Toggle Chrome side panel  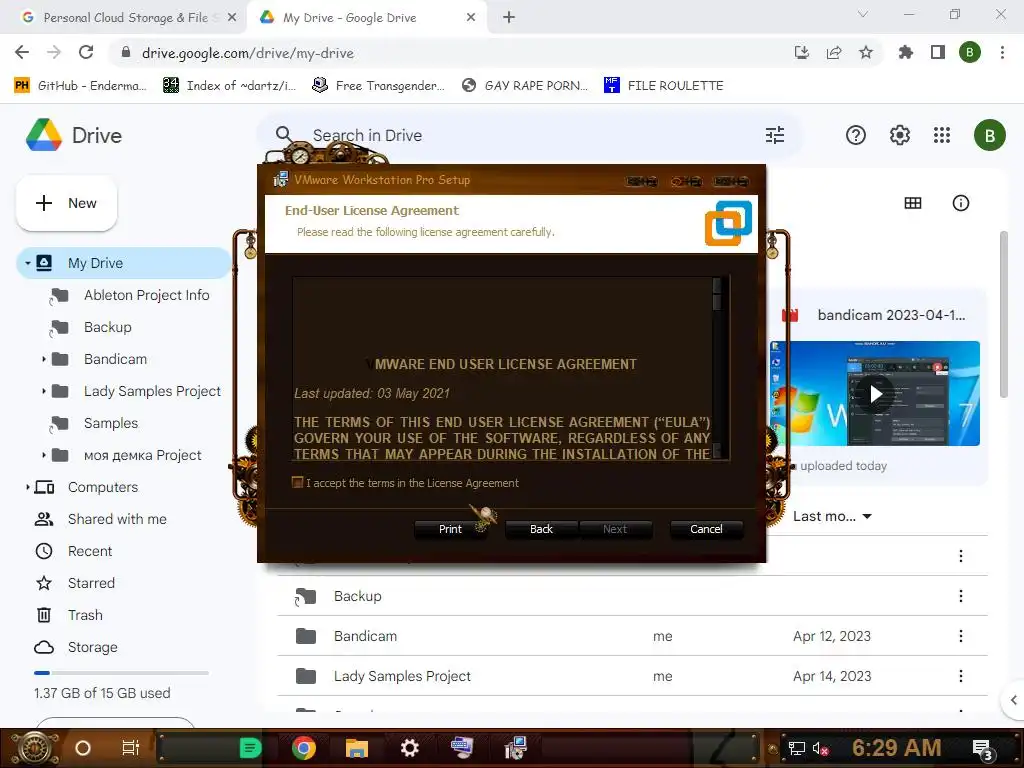click(937, 52)
